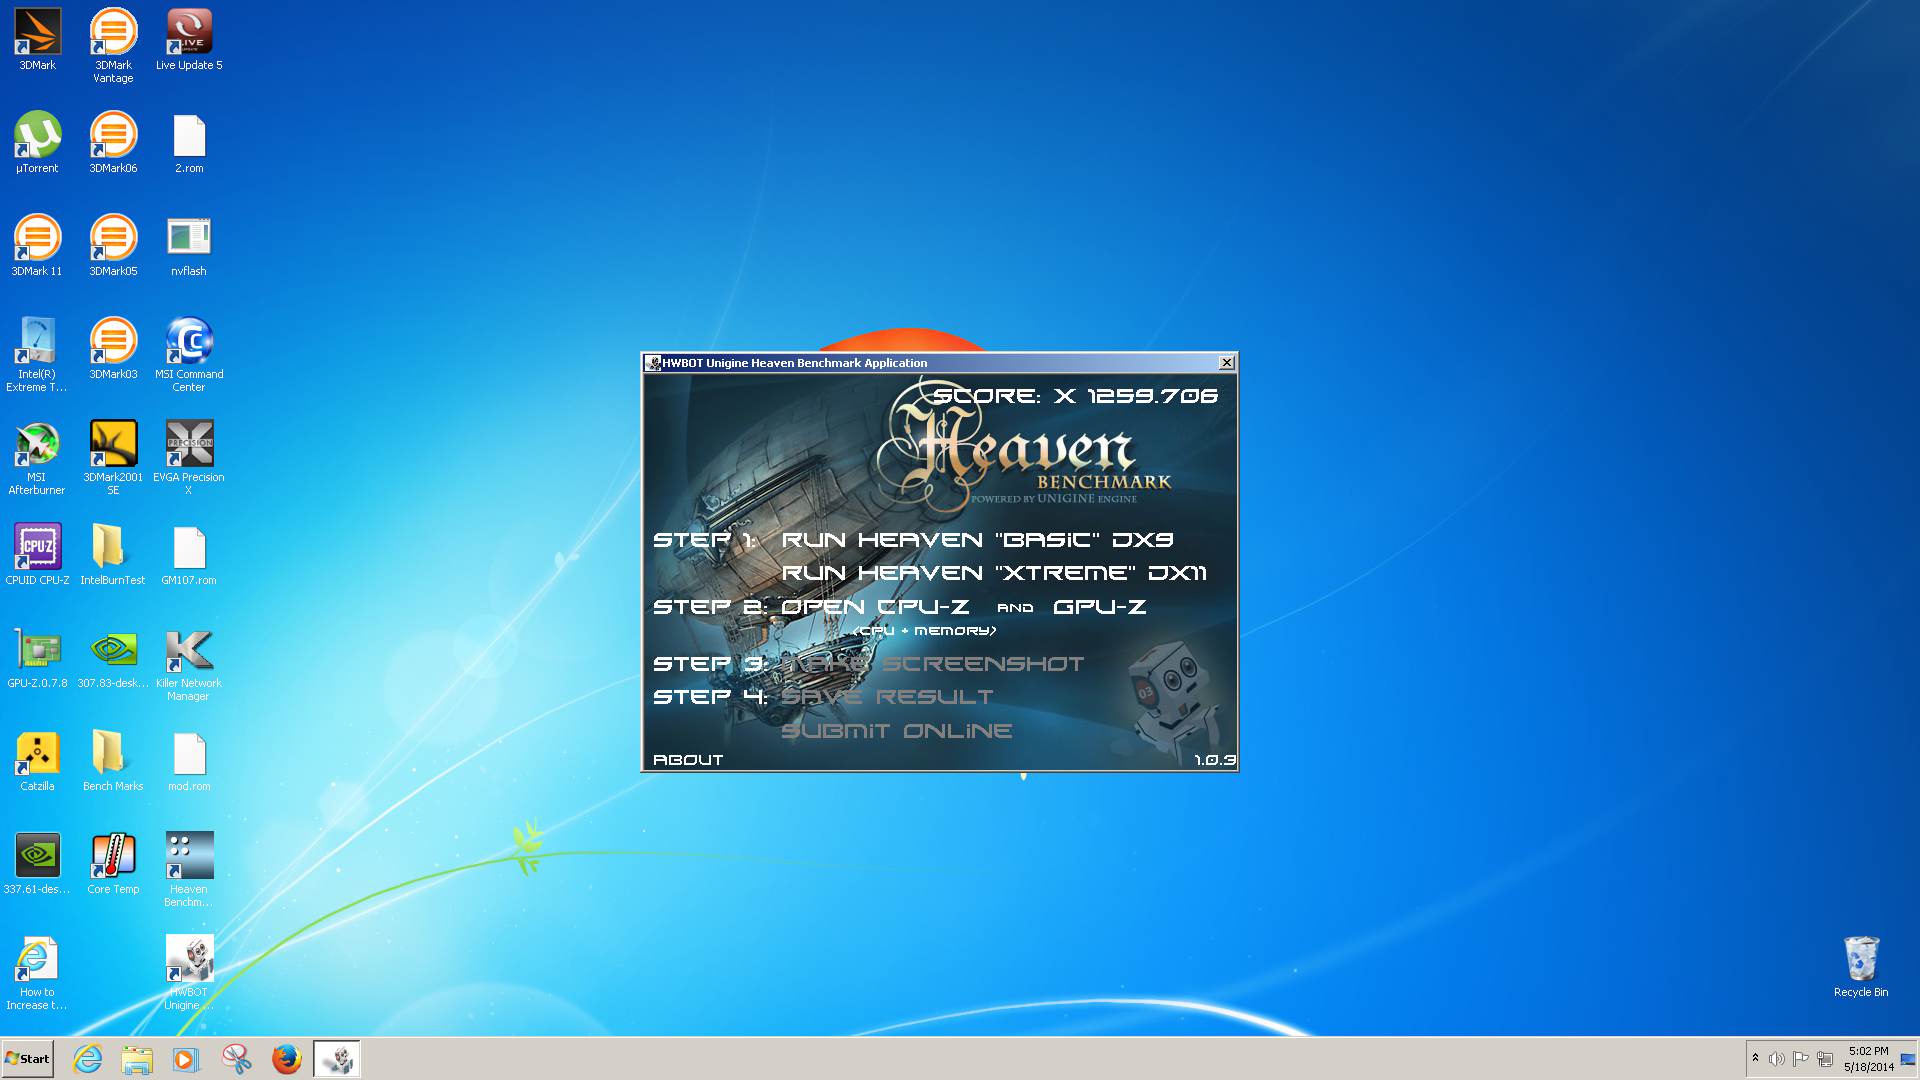Viewport: 1920px width, 1080px height.
Task: Click Save Result in step 4
Action: pyautogui.click(x=887, y=697)
